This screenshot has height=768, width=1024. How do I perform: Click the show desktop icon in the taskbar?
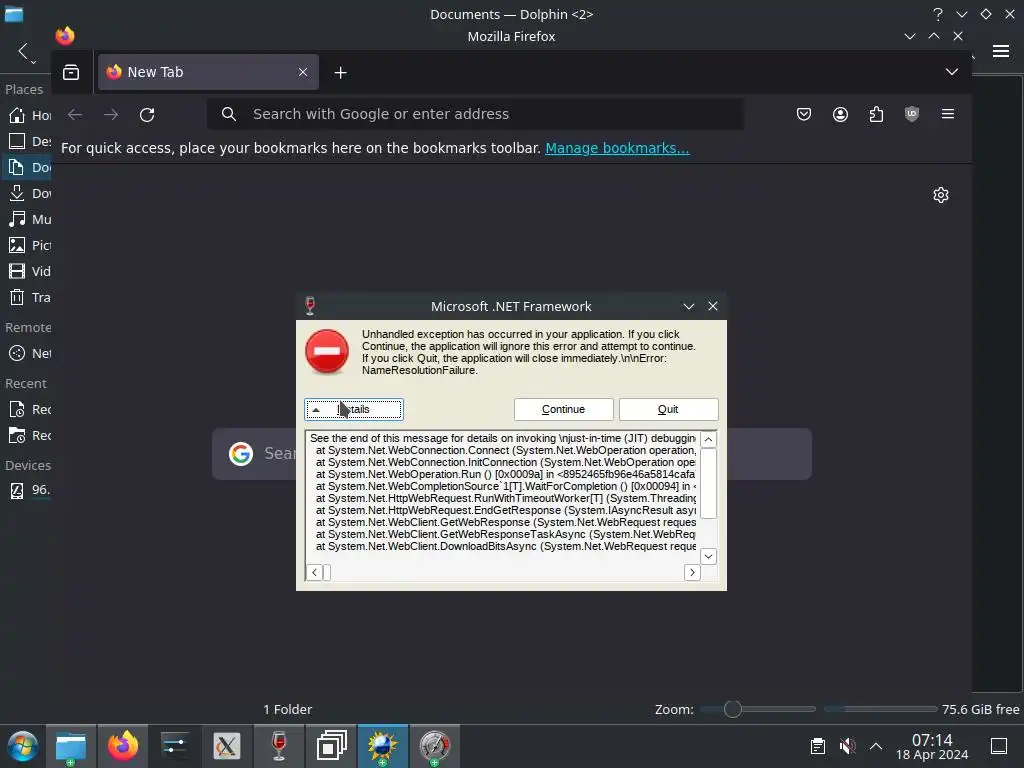pos(999,746)
